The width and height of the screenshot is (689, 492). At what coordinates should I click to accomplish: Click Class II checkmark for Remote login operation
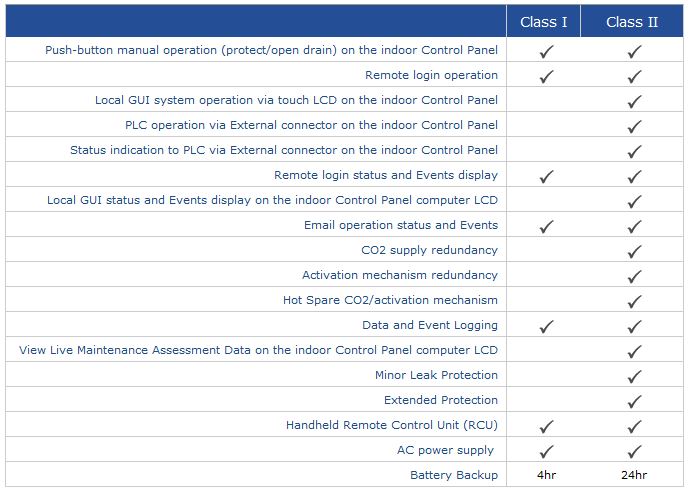tap(634, 76)
